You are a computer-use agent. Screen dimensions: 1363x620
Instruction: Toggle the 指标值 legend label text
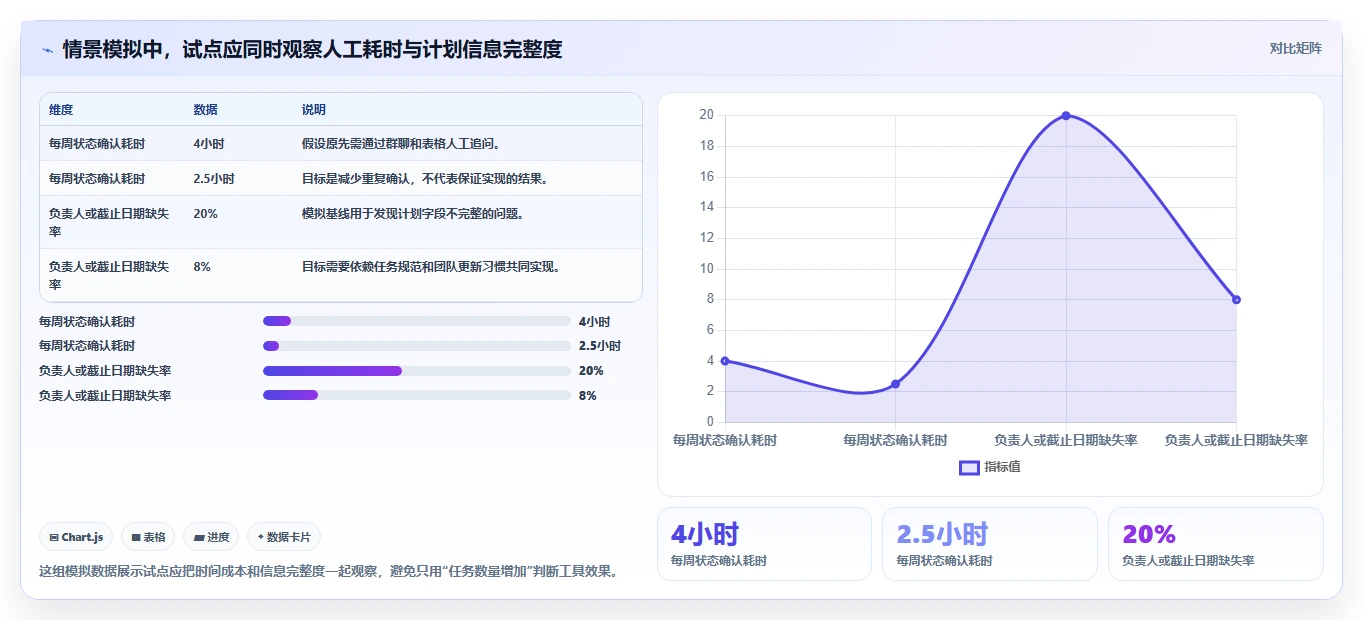pyautogui.click(x=1002, y=467)
